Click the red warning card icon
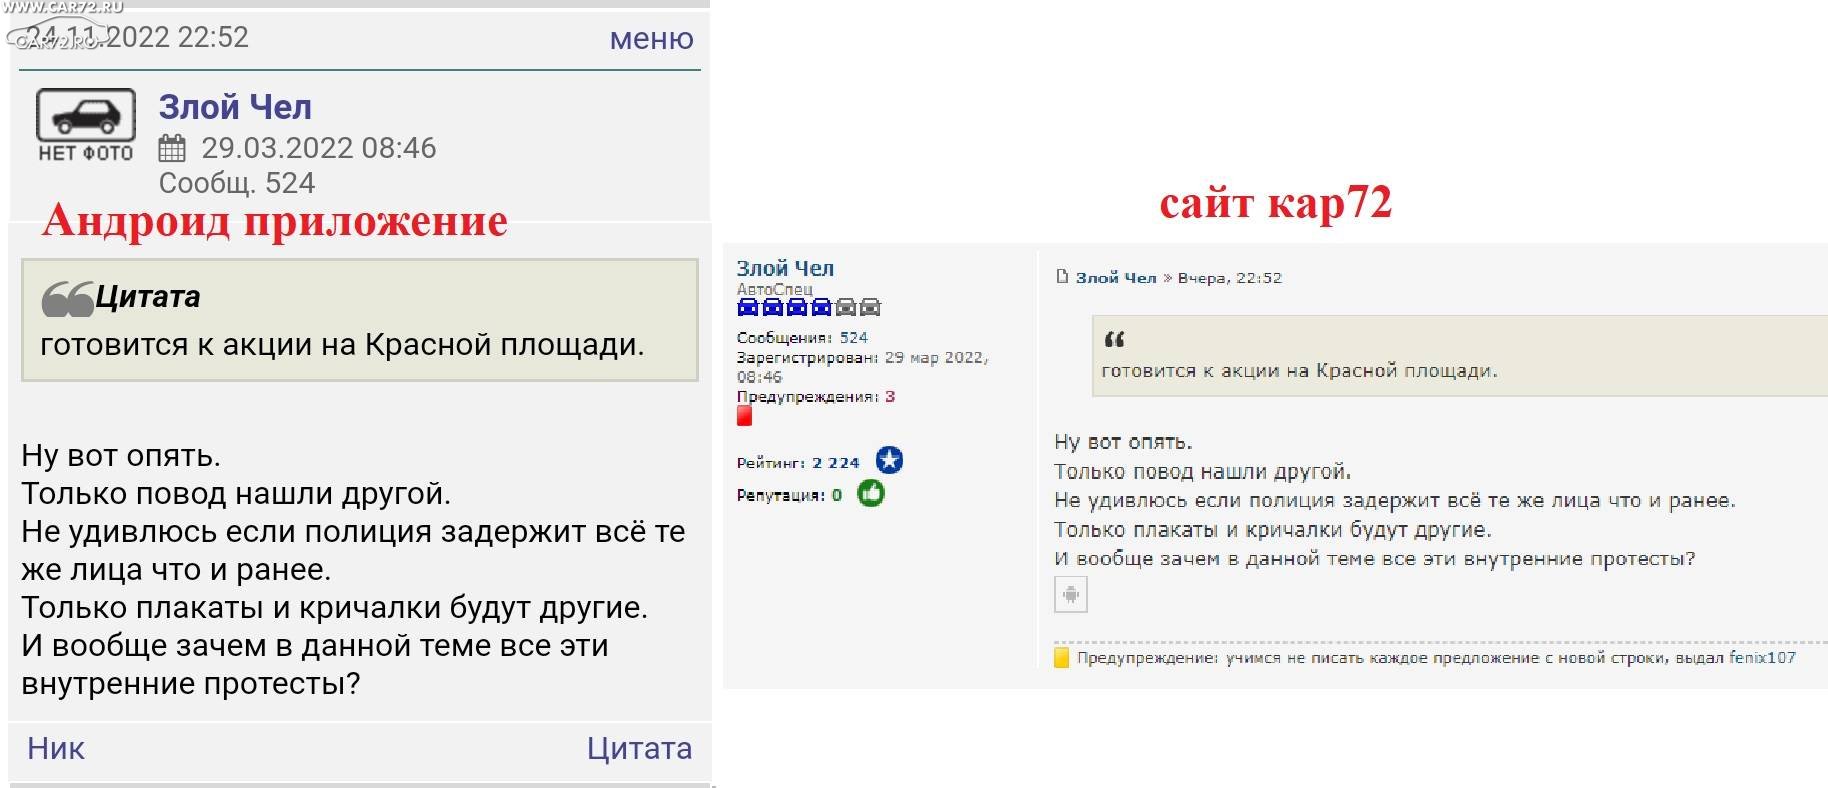This screenshot has width=1828, height=788. point(744,416)
